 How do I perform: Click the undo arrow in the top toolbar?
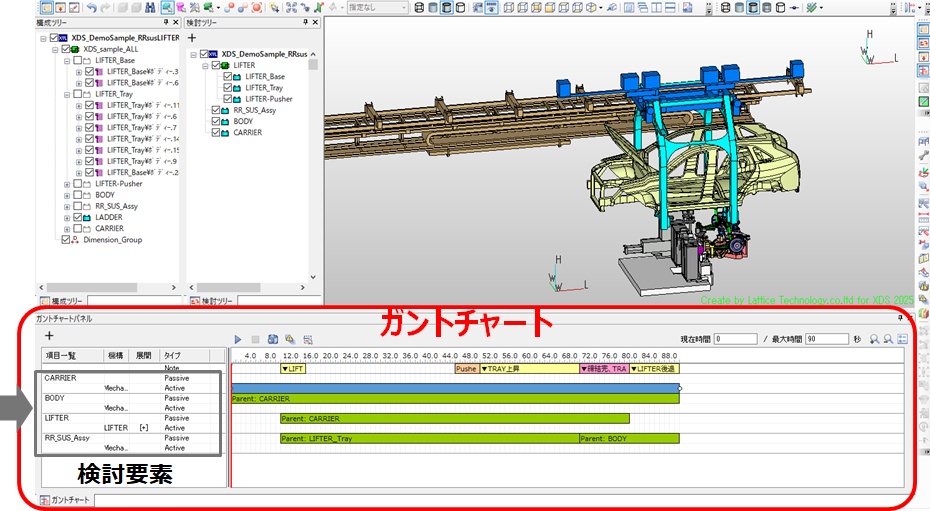click(92, 8)
